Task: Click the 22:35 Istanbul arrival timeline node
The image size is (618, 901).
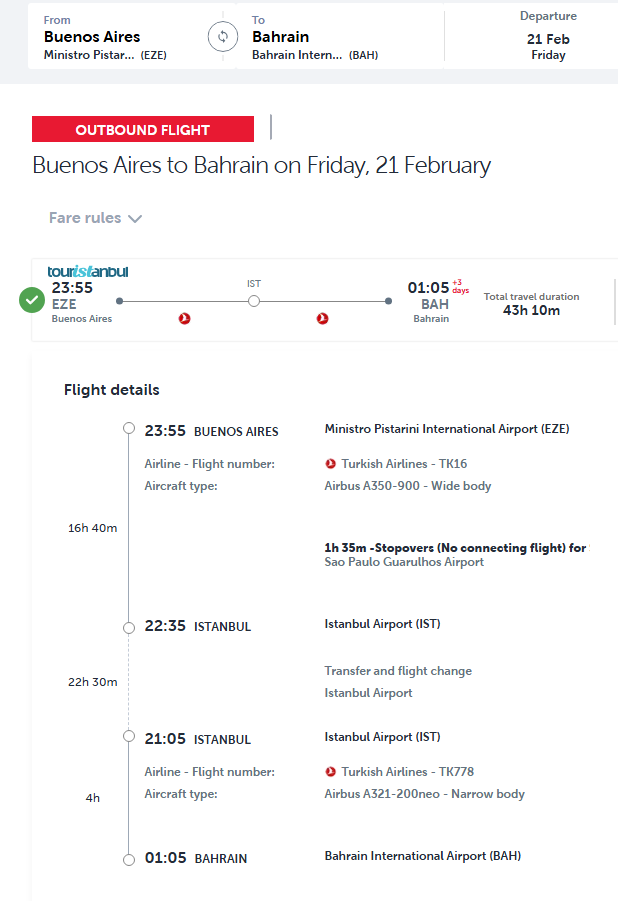Action: click(129, 627)
